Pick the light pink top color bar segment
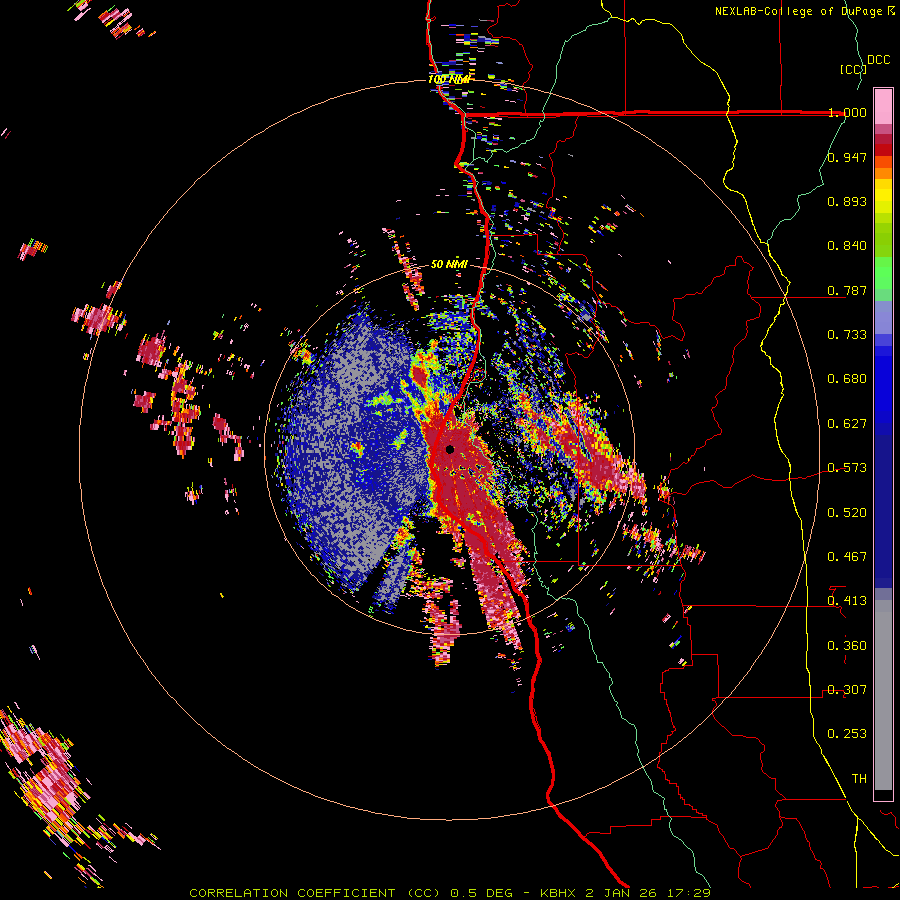The image size is (900, 900). tap(883, 106)
